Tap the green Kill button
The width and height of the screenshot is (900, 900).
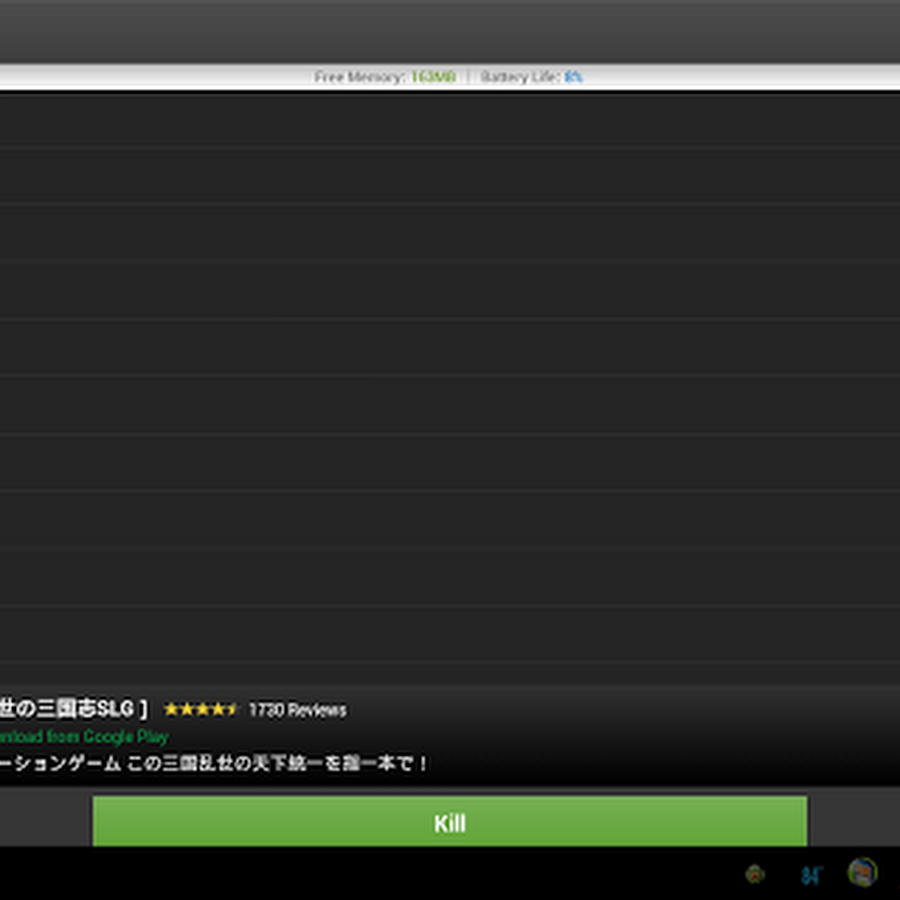pos(449,821)
